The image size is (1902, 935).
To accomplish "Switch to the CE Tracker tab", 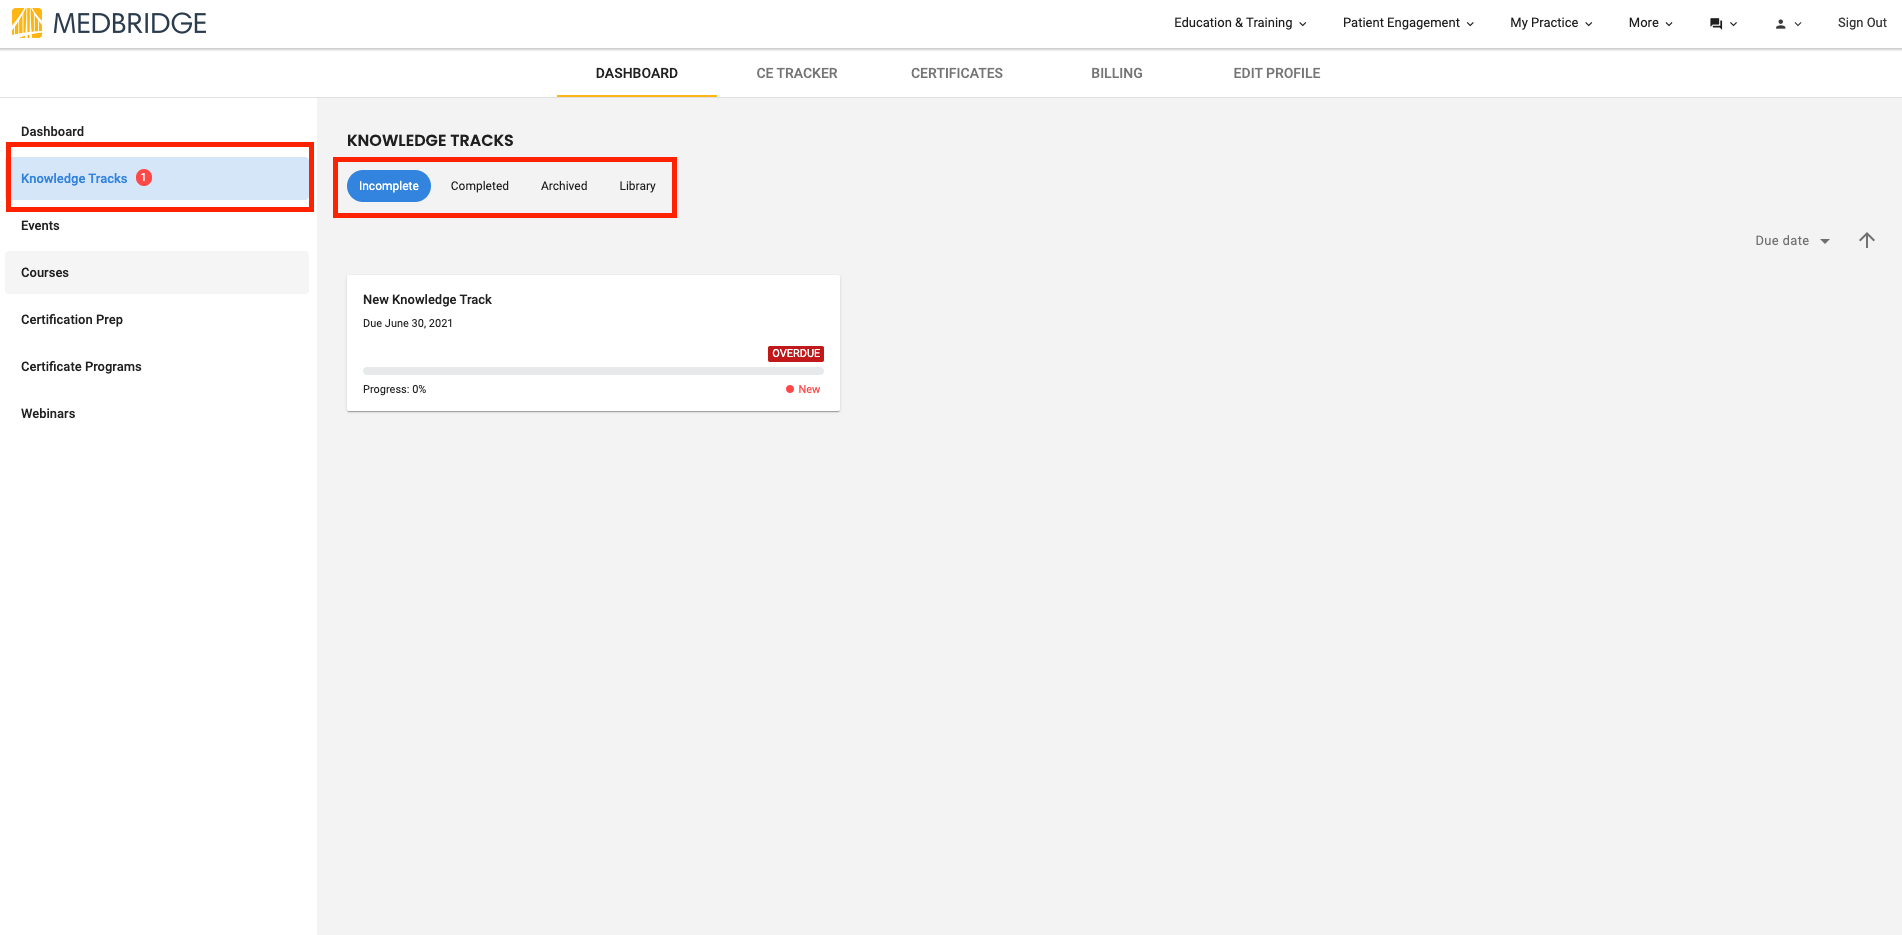I will click(797, 73).
